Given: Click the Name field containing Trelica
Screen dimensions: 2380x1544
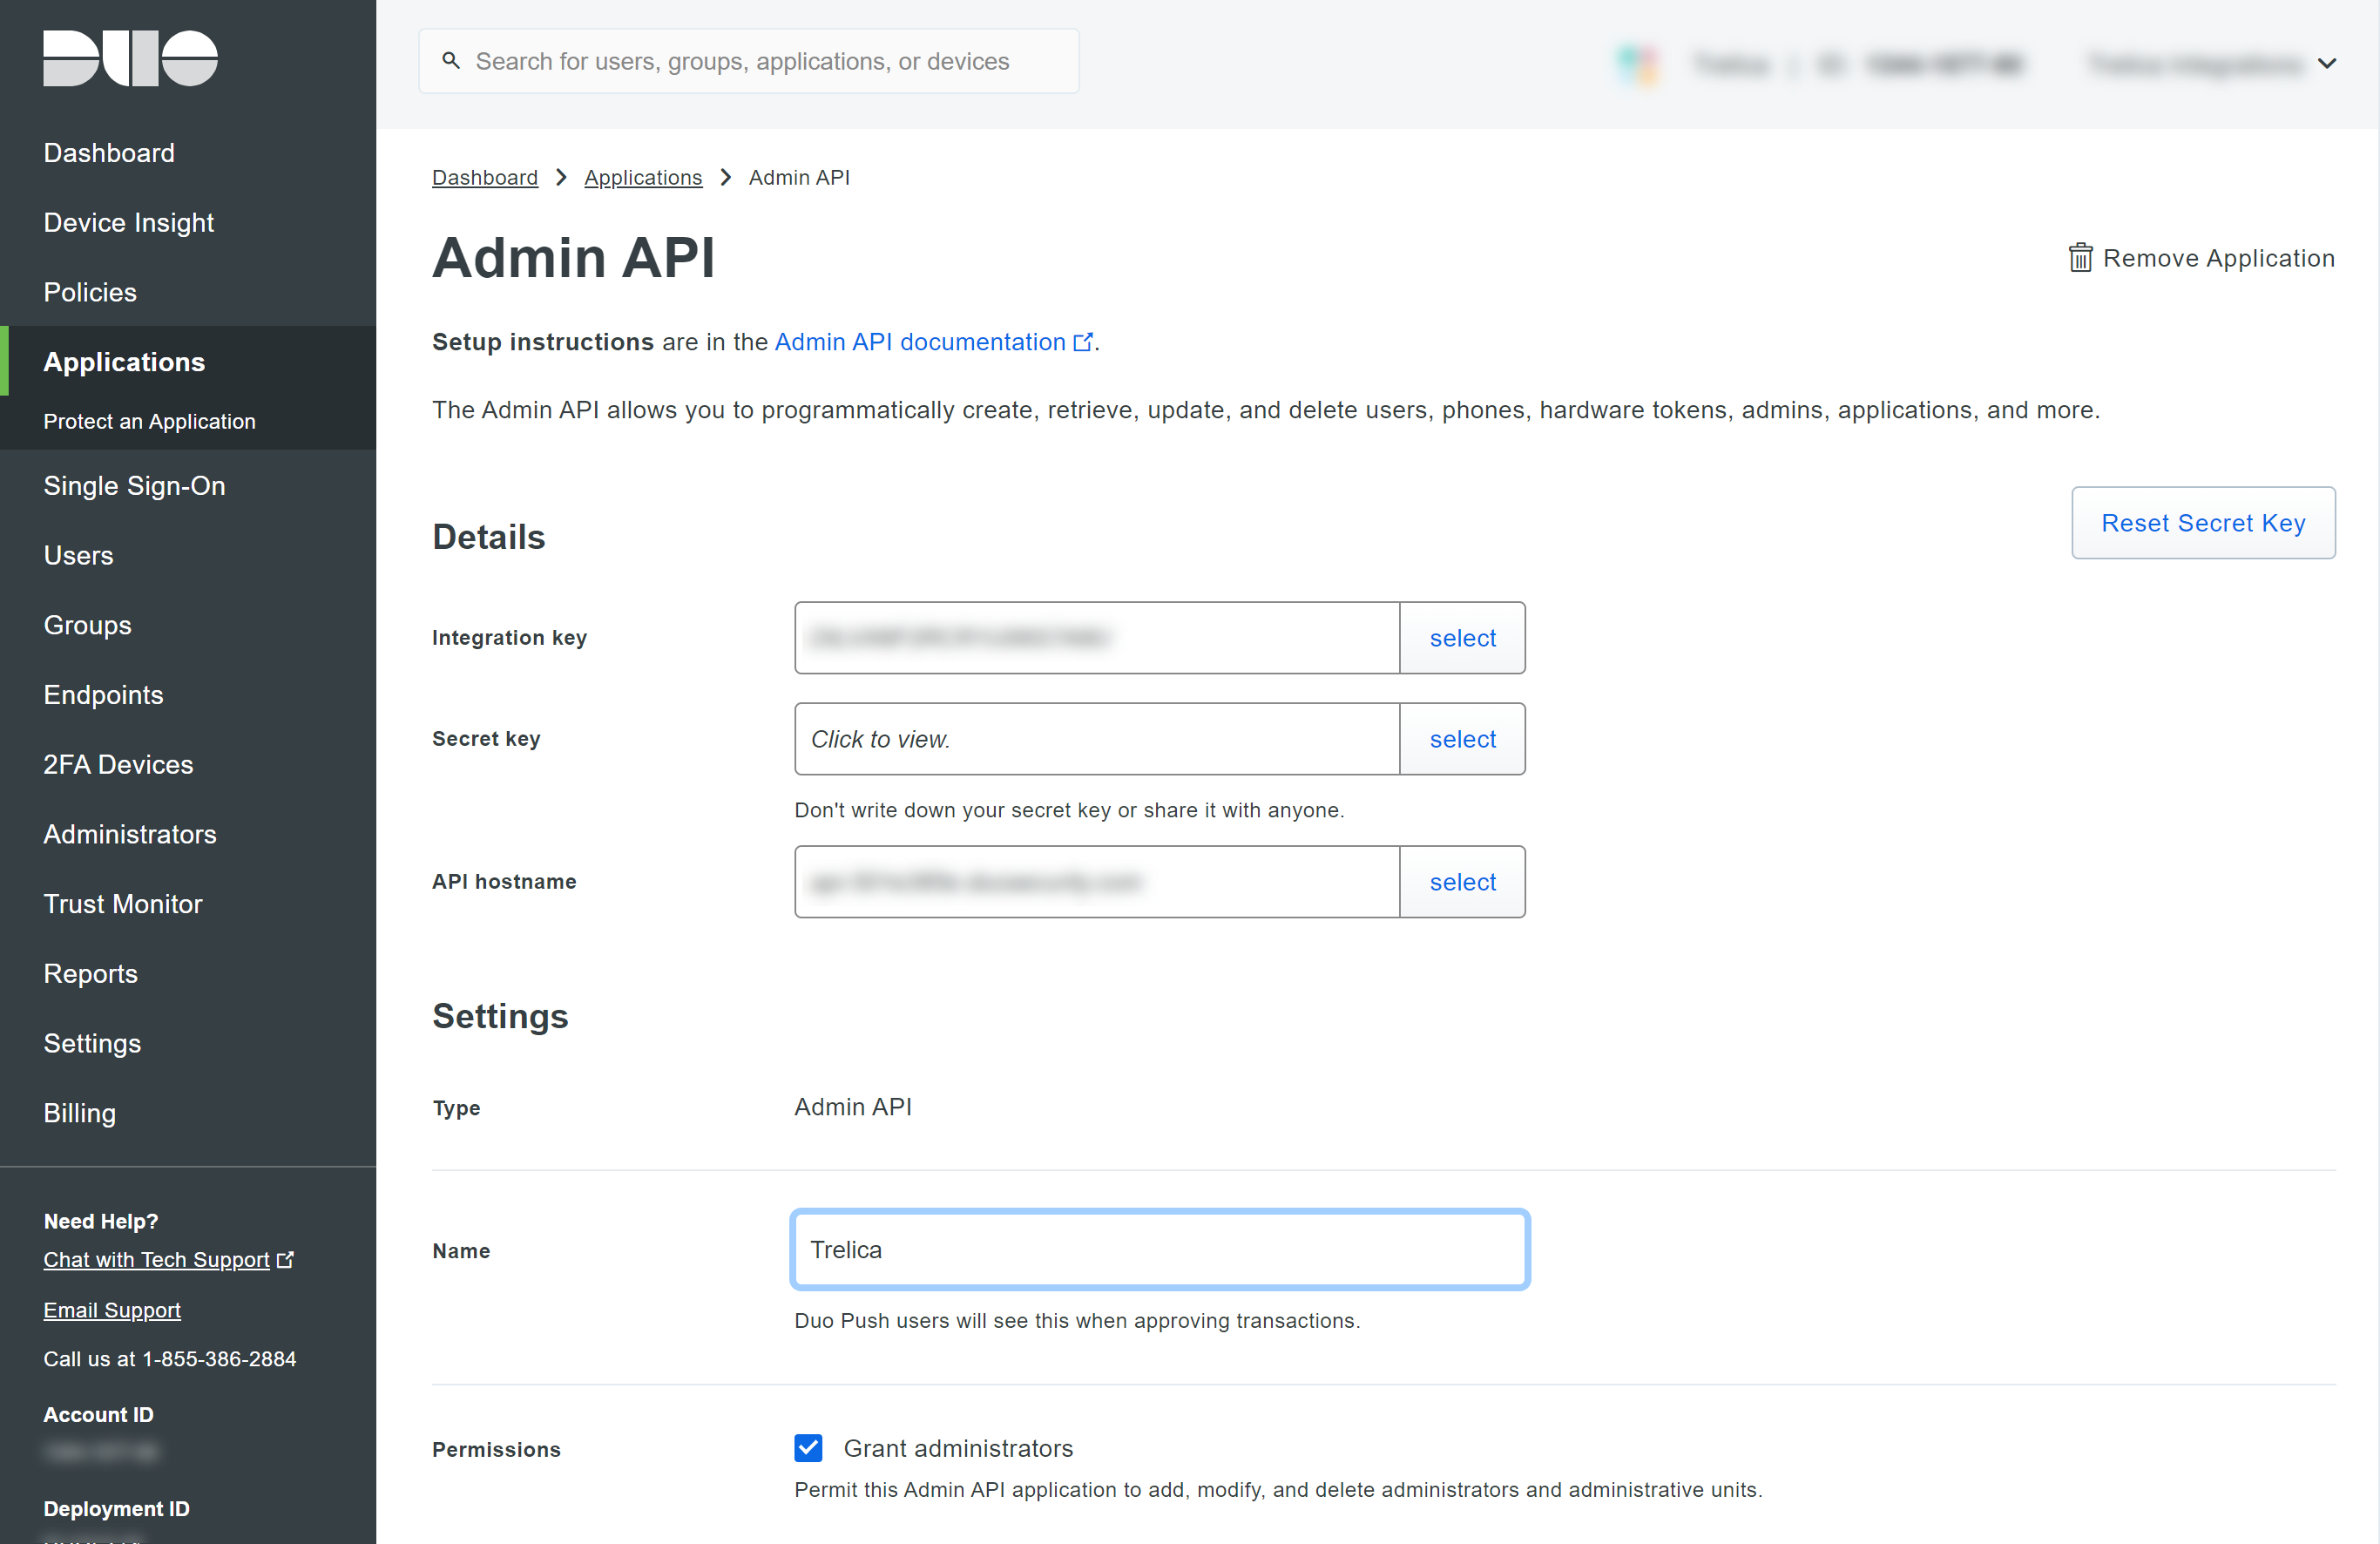Looking at the screenshot, I should pos(1160,1250).
